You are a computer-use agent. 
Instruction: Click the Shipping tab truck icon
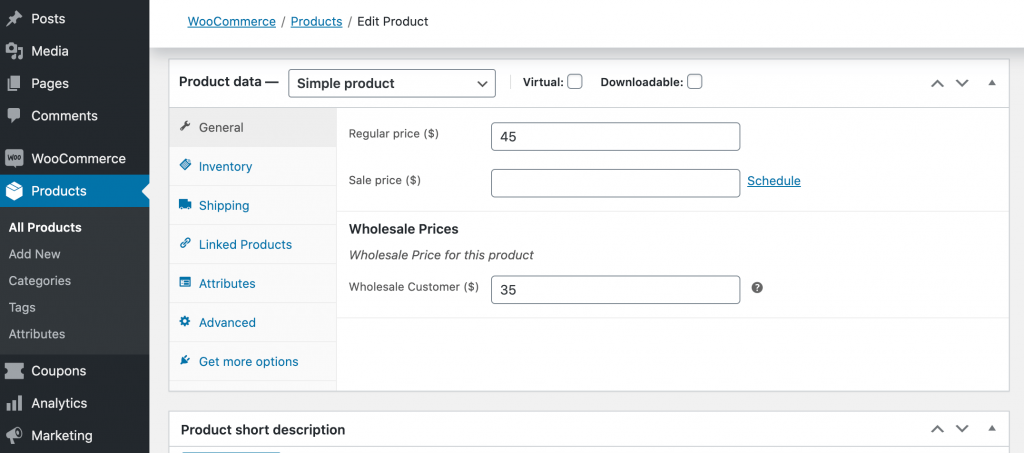(x=185, y=204)
